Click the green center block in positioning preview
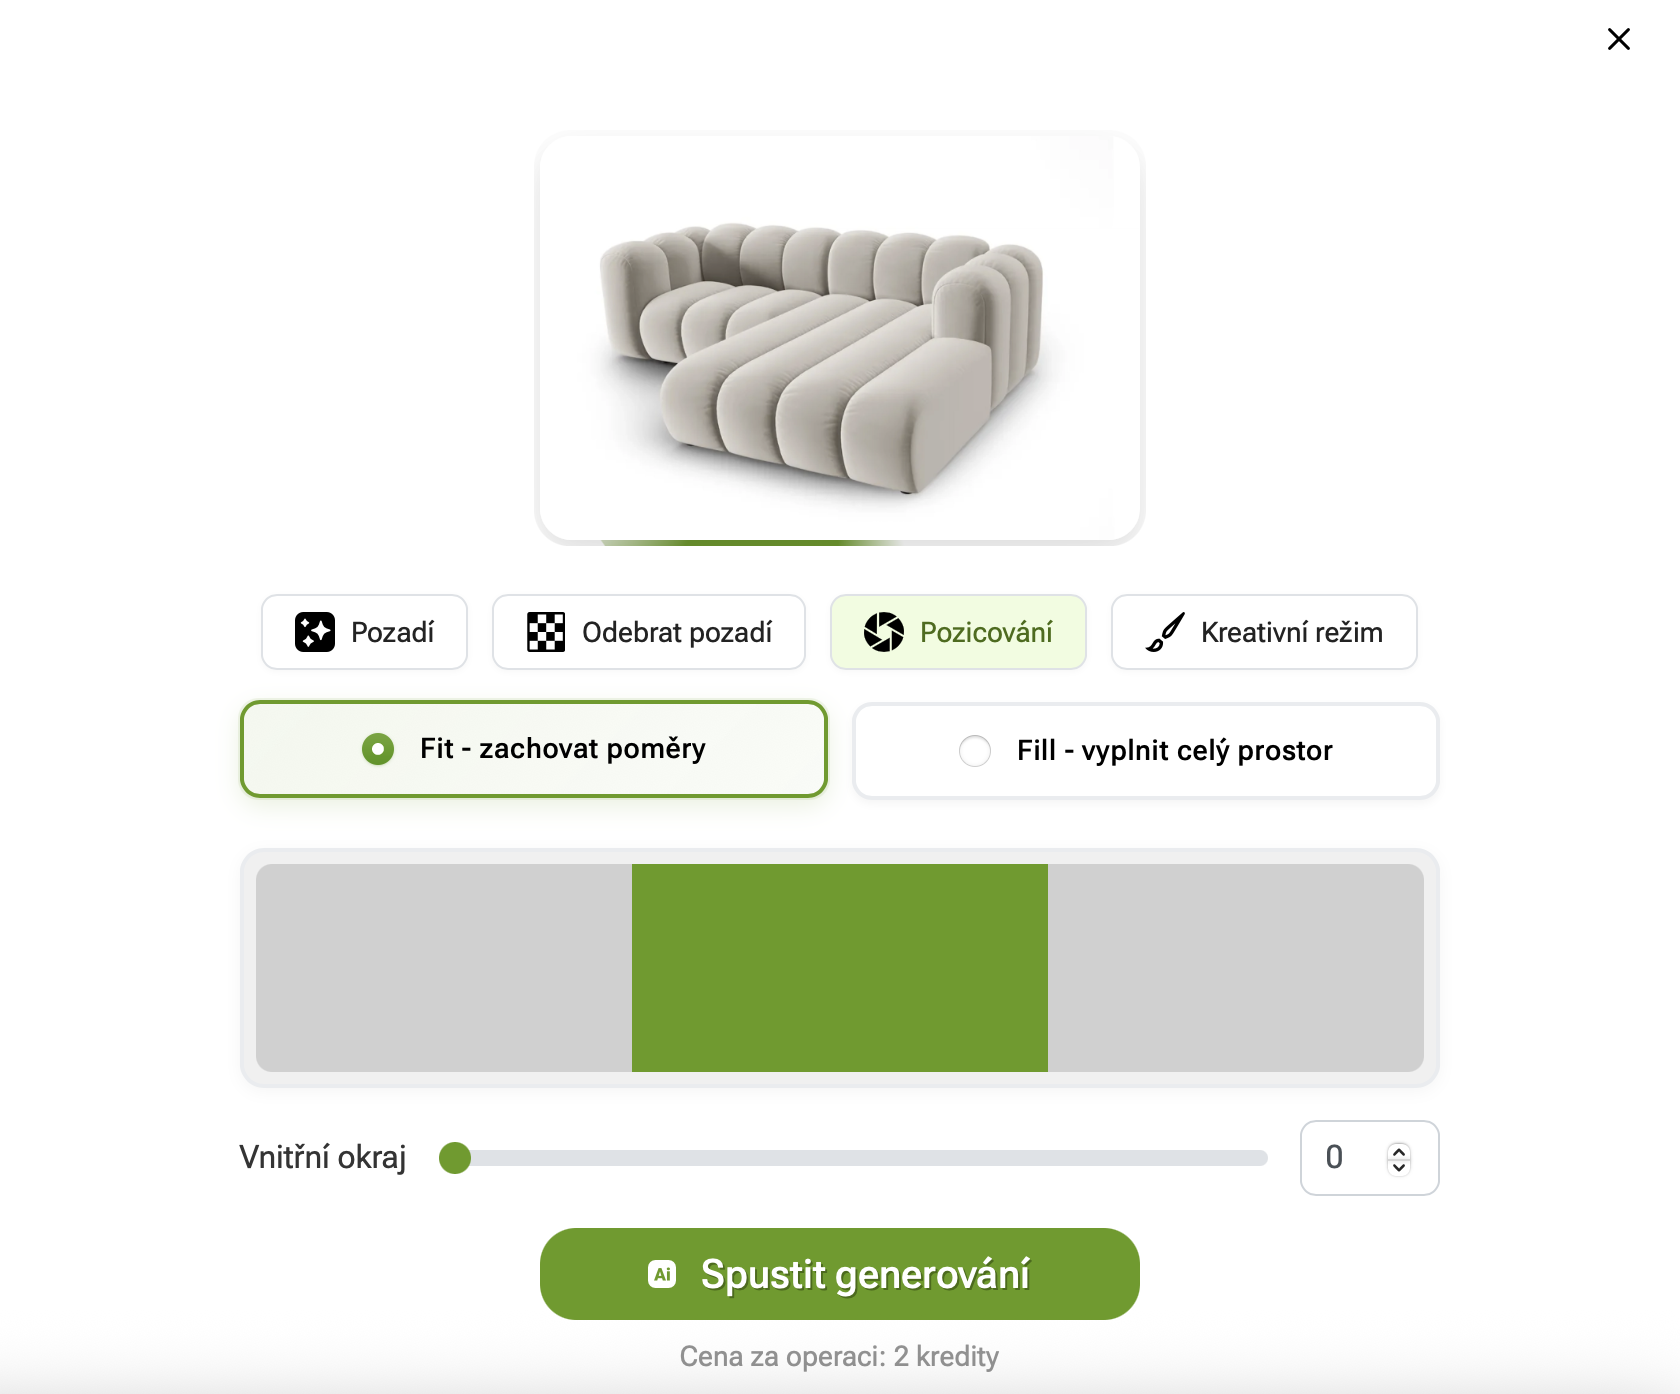Image resolution: width=1680 pixels, height=1394 pixels. 840,968
